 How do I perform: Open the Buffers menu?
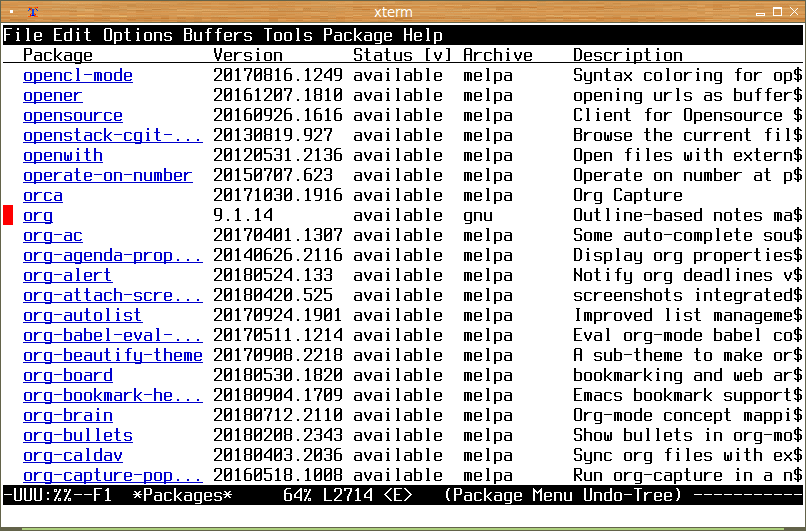[x=218, y=35]
